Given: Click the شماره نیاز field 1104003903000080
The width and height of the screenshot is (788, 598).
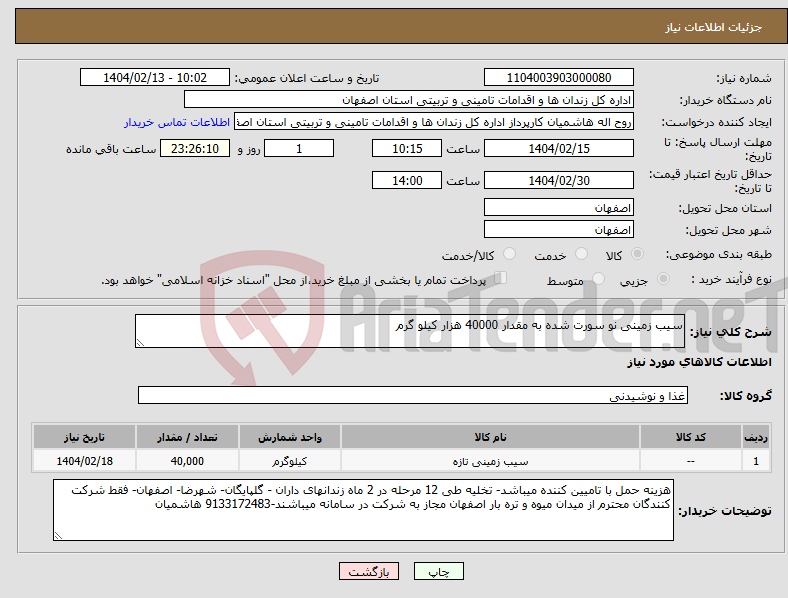Looking at the screenshot, I should pyautogui.click(x=559, y=77).
